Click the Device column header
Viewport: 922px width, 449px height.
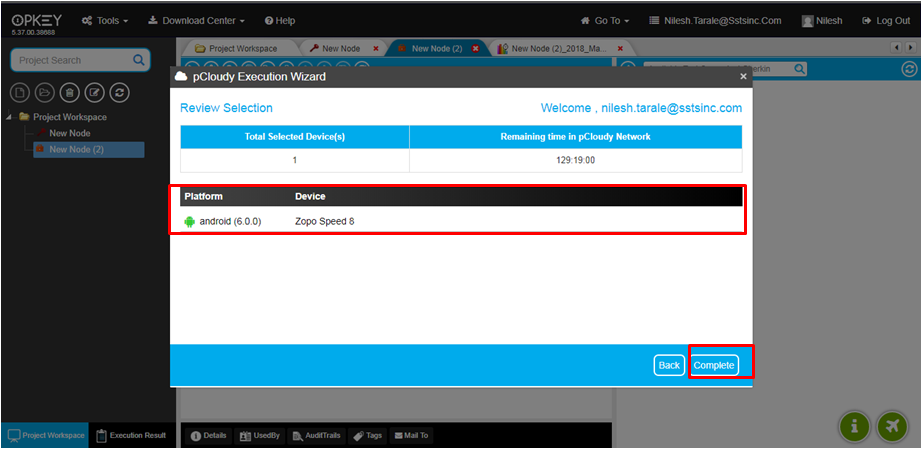tap(310, 196)
